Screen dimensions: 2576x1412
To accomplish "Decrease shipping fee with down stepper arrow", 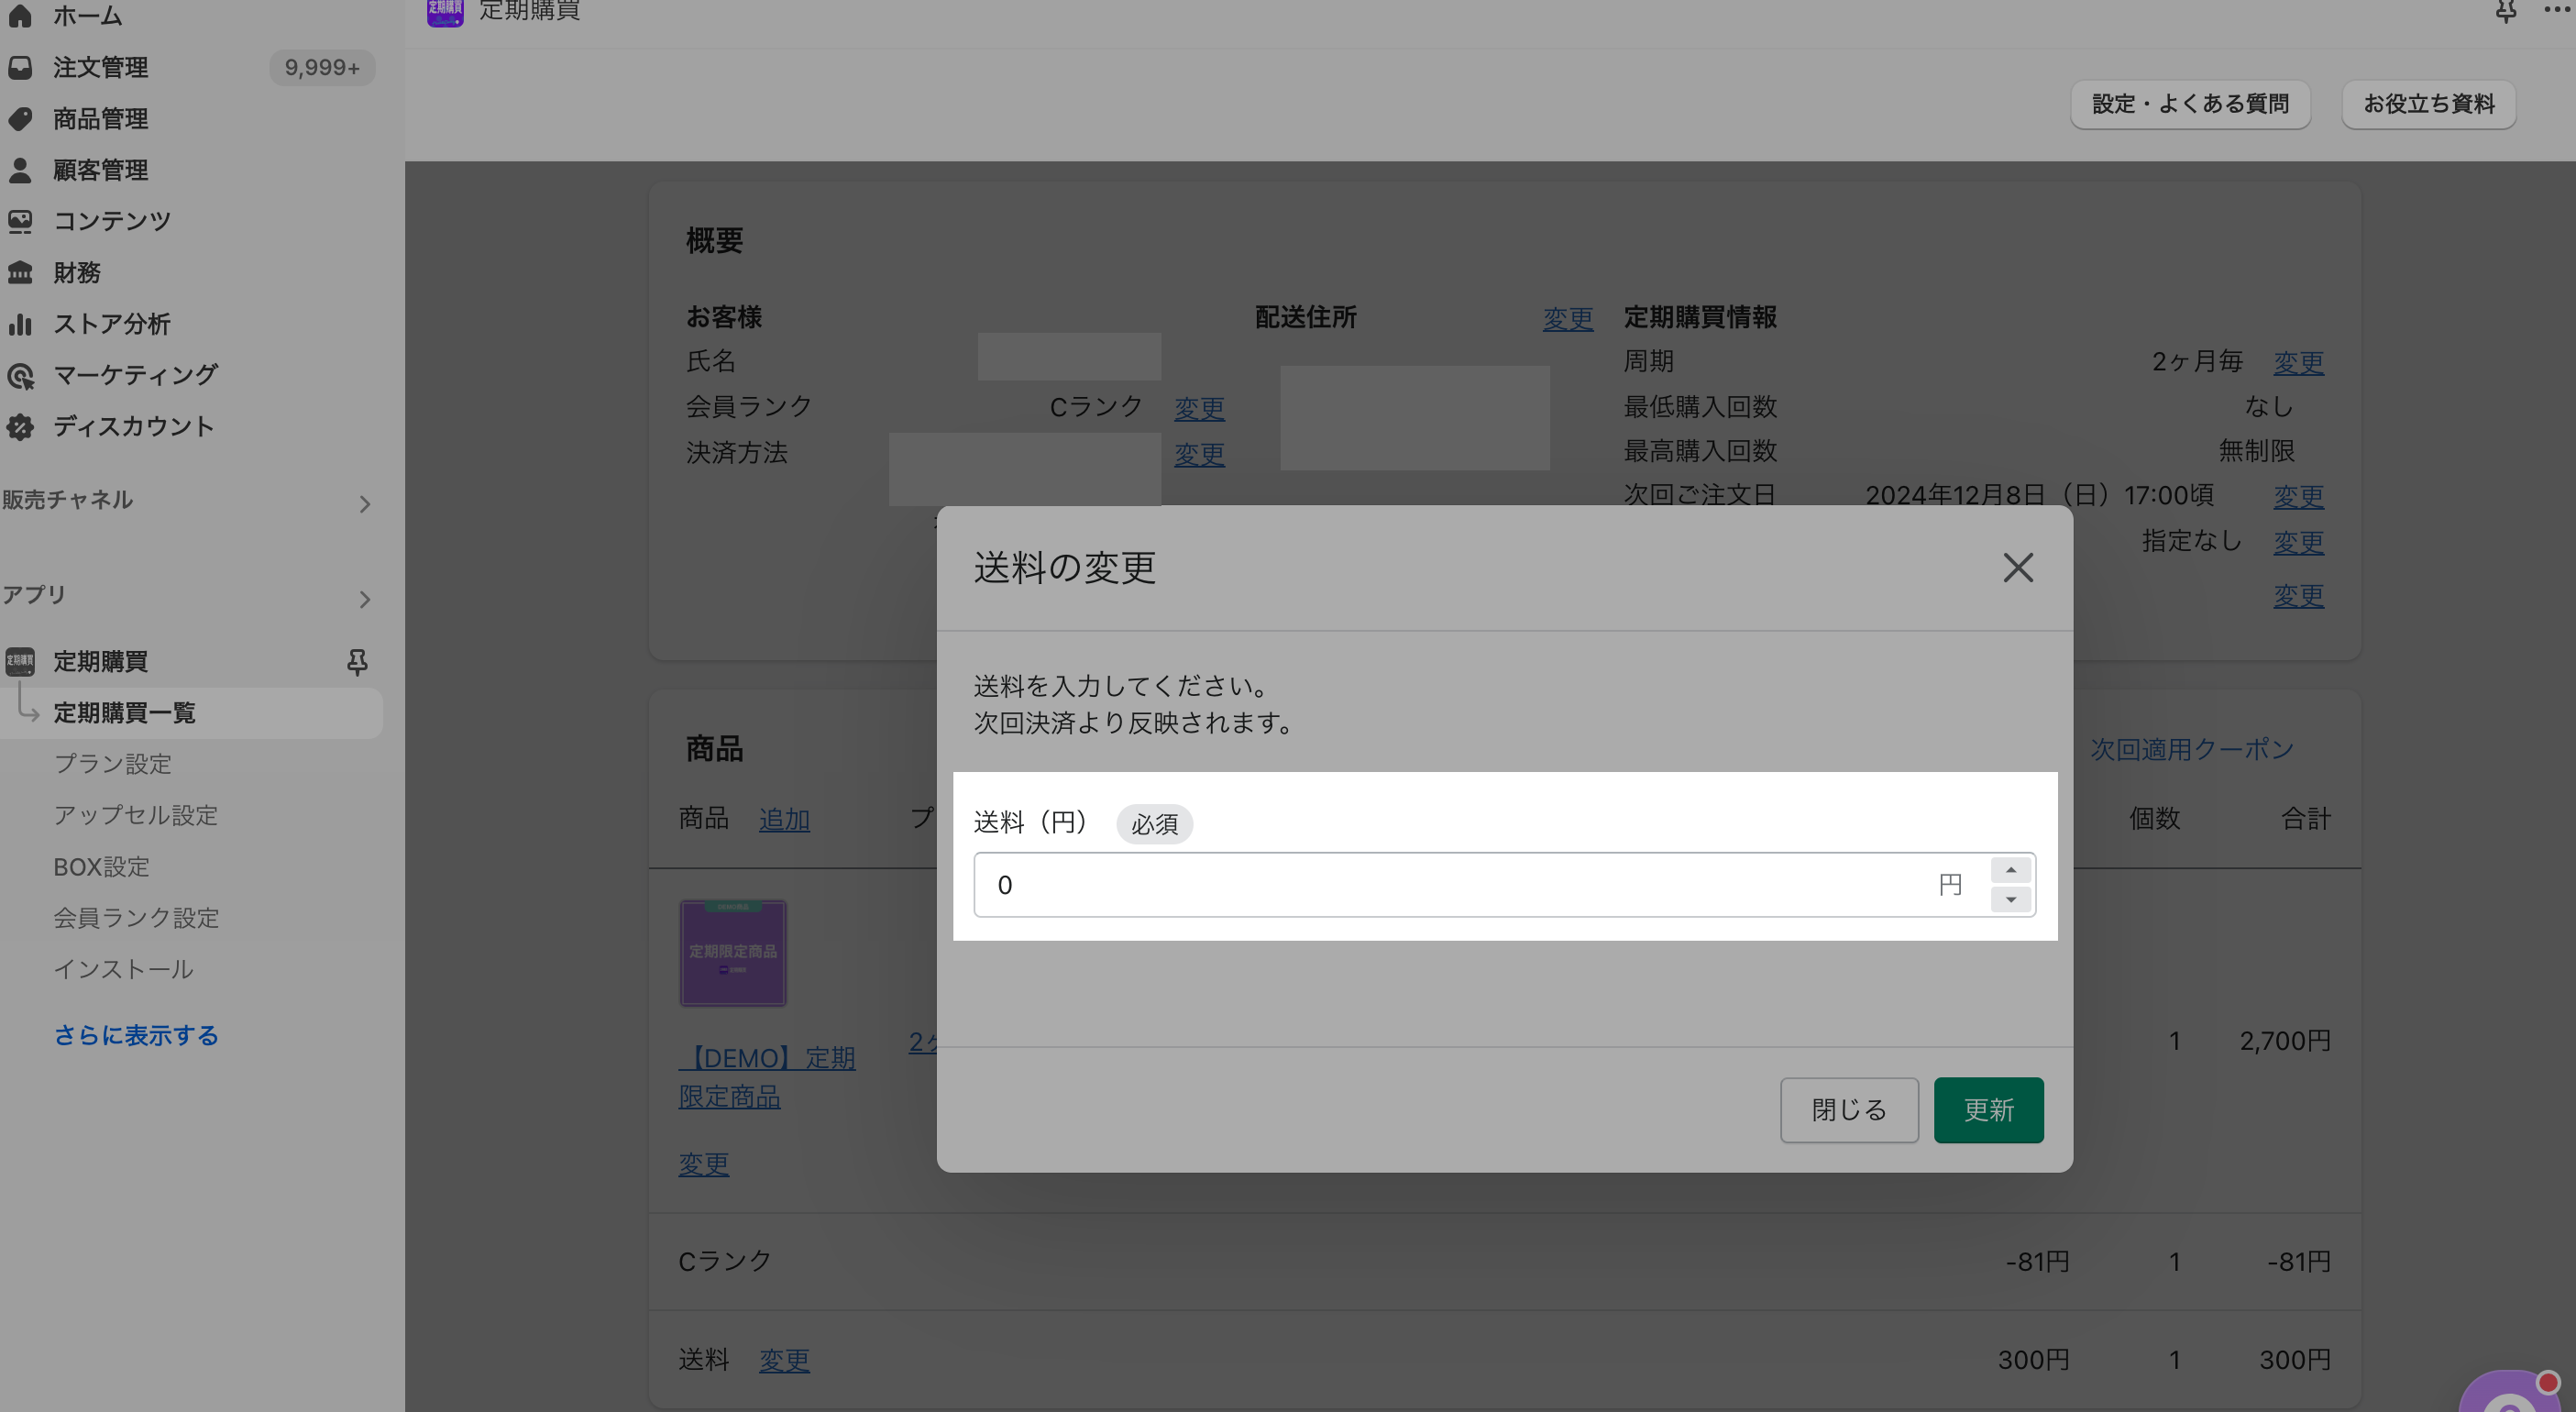I will 2010,900.
